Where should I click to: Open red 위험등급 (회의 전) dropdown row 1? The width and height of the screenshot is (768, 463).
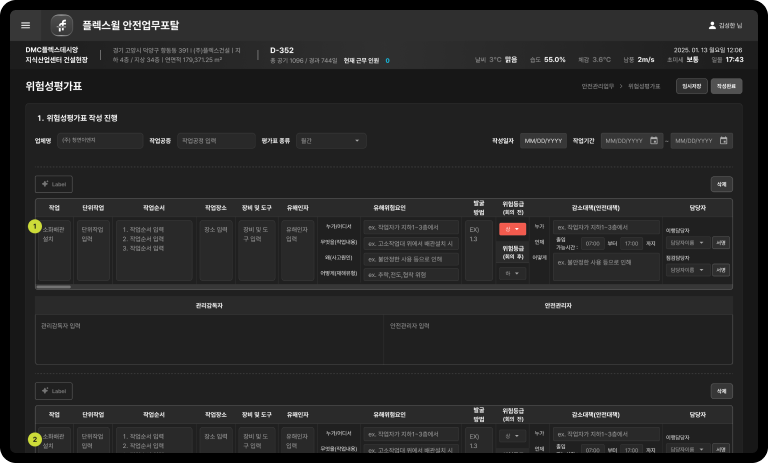click(x=513, y=229)
